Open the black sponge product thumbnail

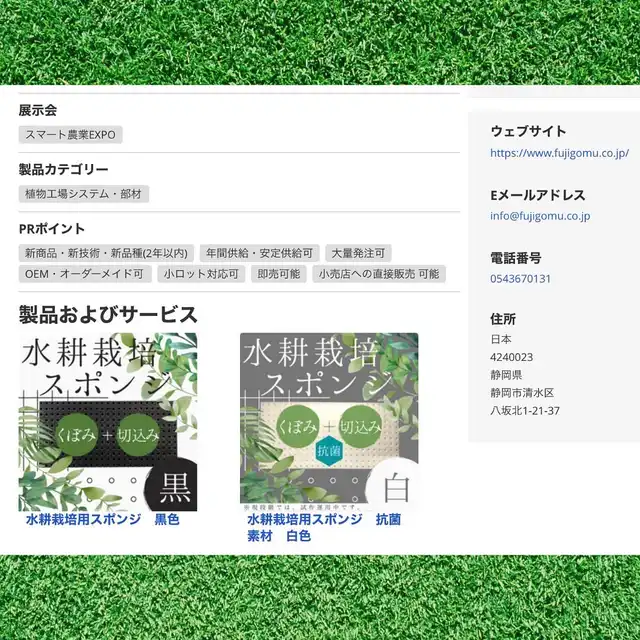[x=108, y=422]
